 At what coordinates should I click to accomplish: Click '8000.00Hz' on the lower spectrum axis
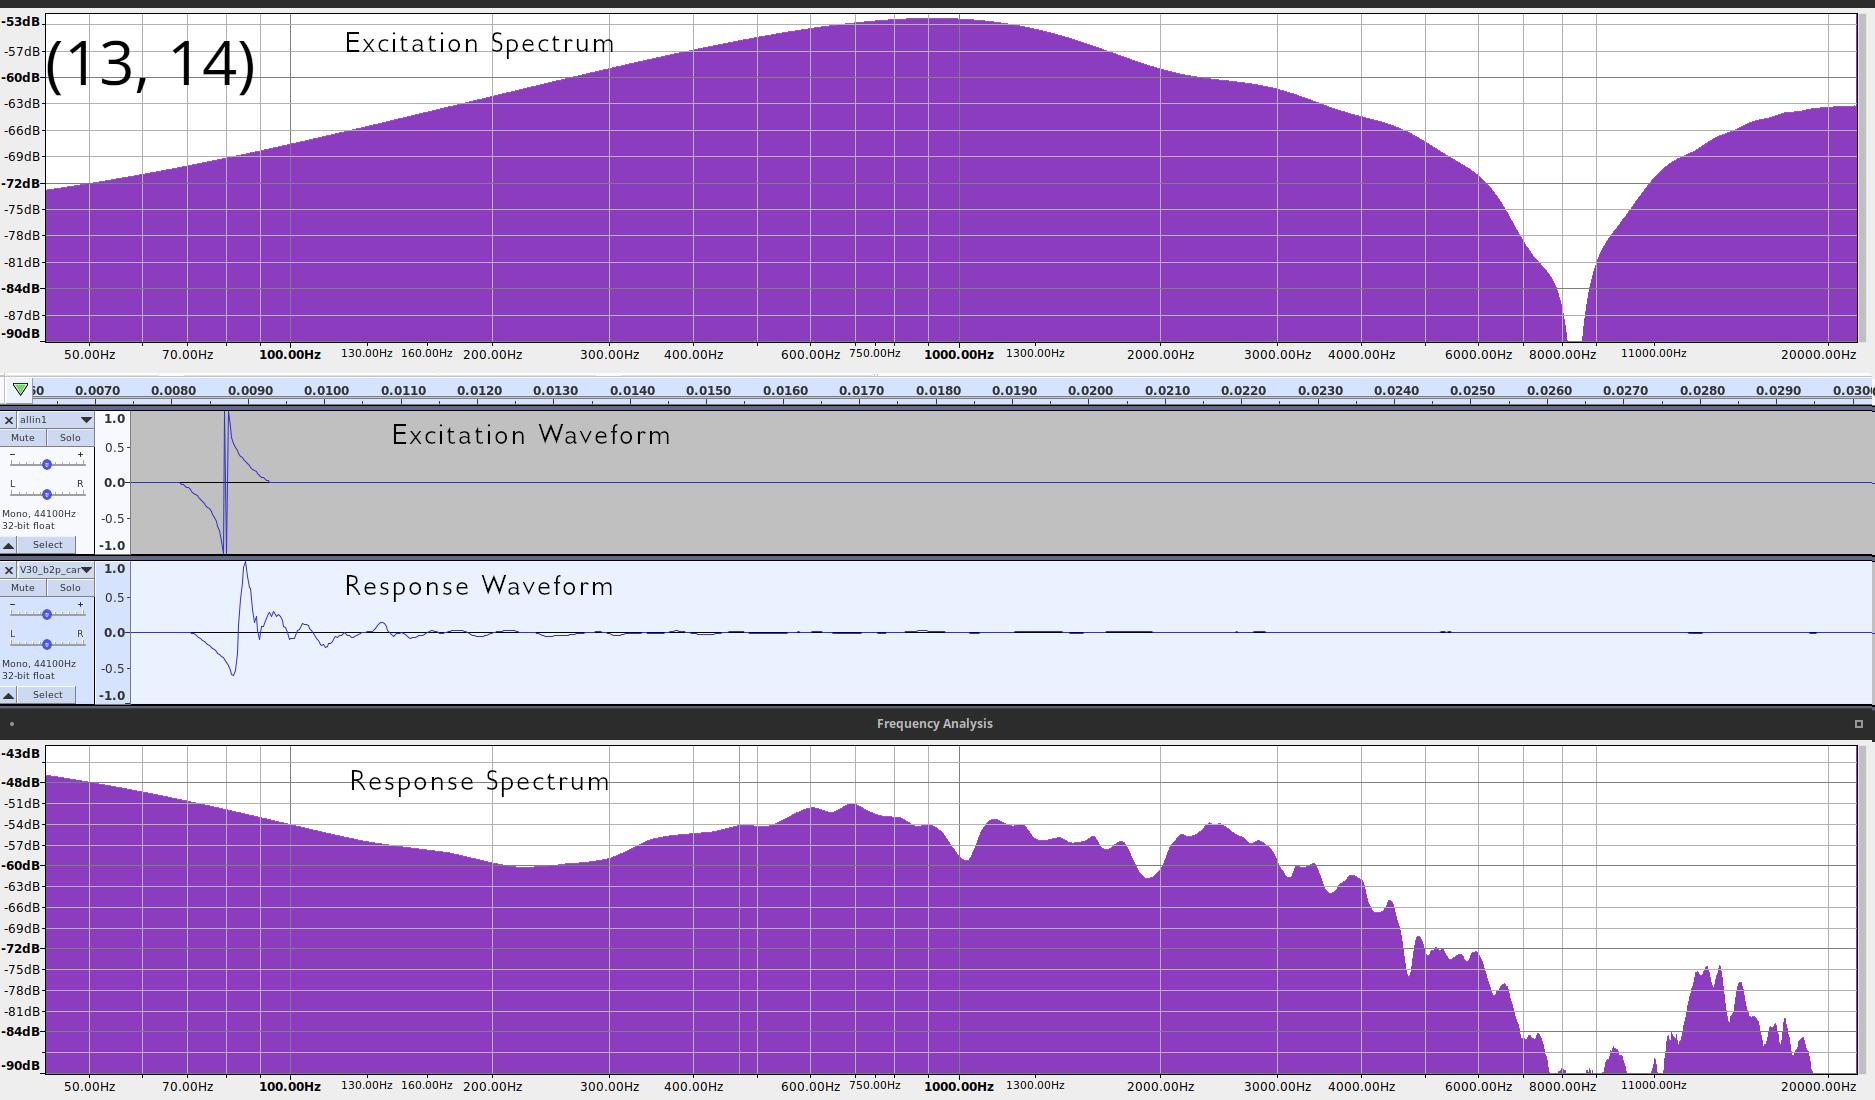pyautogui.click(x=1563, y=1087)
